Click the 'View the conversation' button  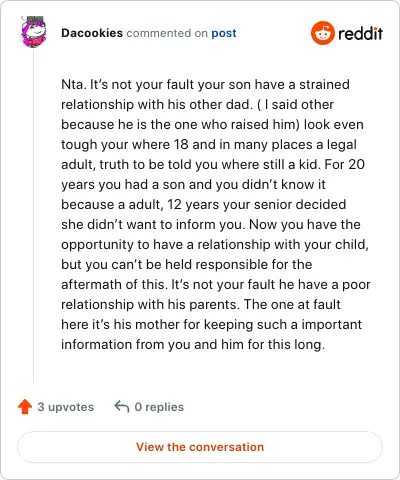click(x=200, y=447)
